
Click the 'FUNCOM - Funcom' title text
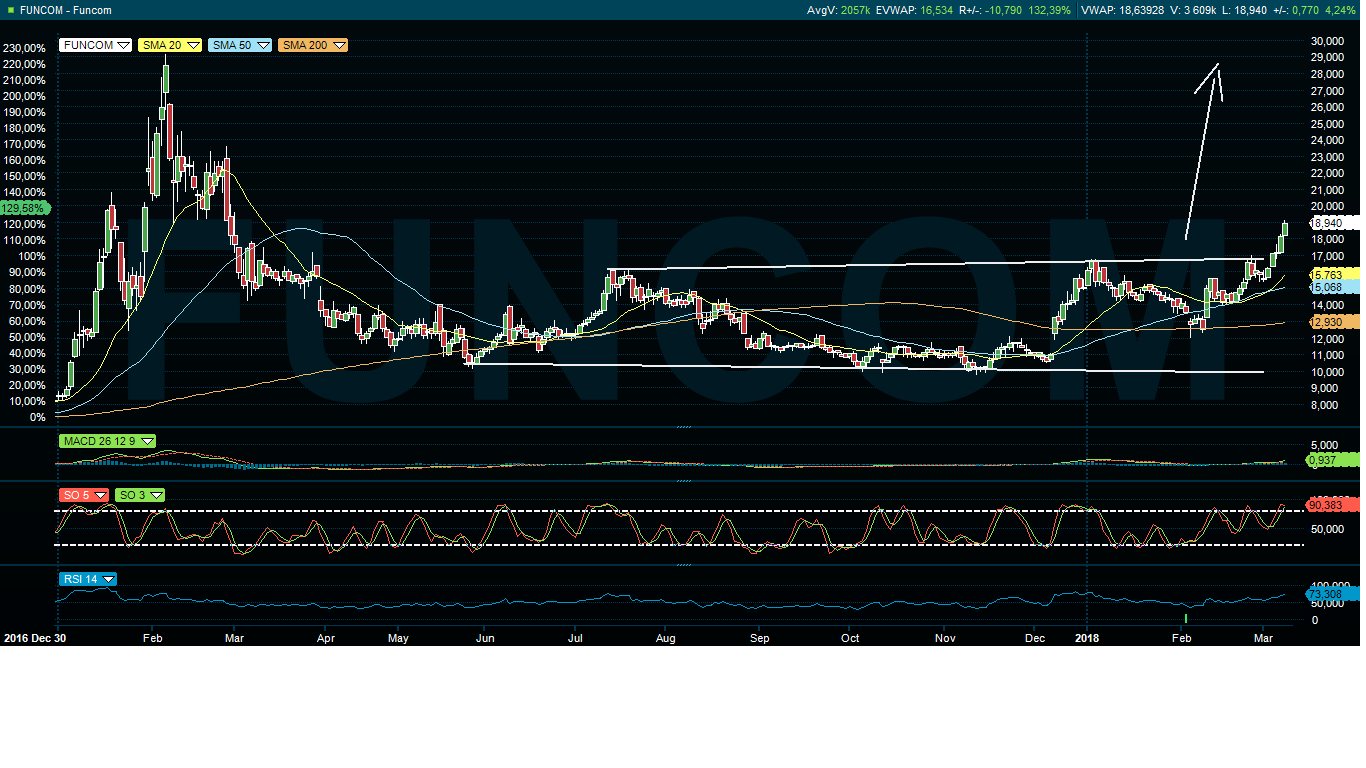point(66,10)
